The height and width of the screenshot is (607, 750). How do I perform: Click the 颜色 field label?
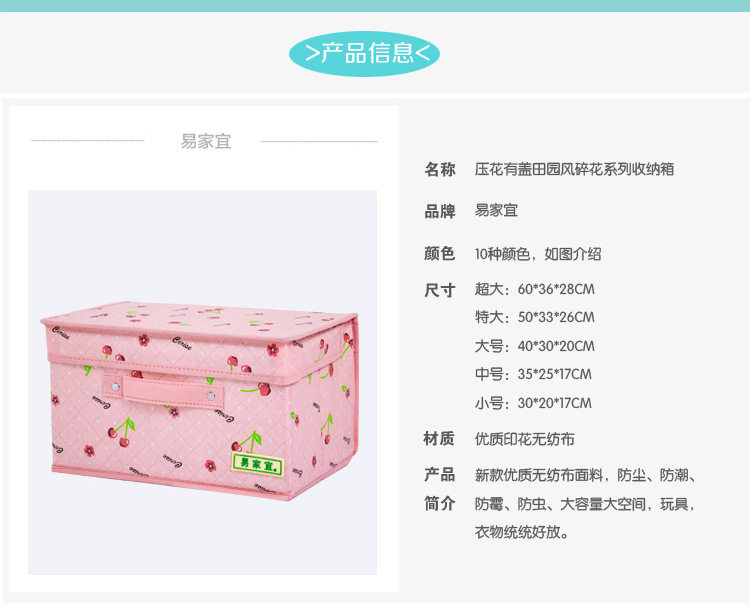pos(440,254)
